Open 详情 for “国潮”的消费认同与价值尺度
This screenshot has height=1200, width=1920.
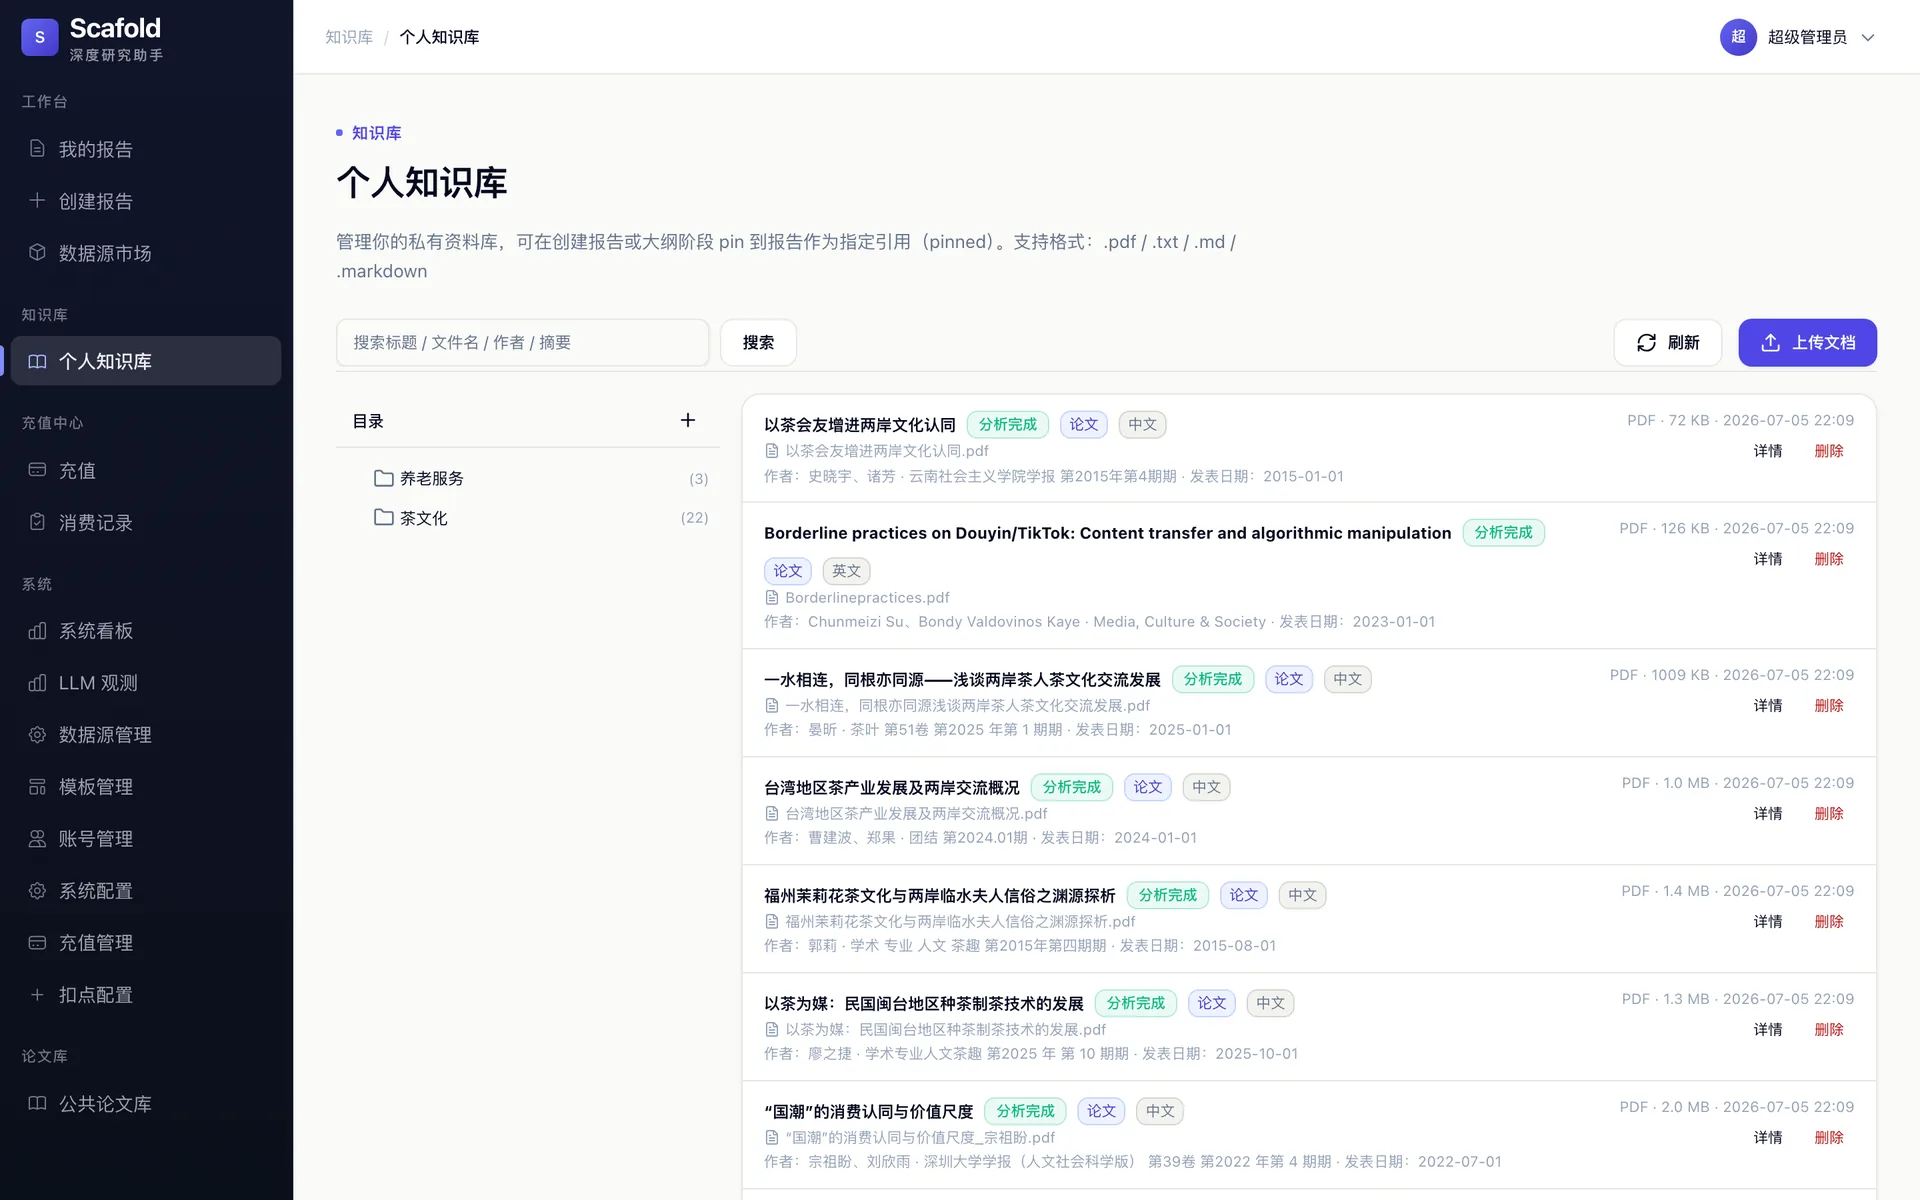click(1768, 1138)
